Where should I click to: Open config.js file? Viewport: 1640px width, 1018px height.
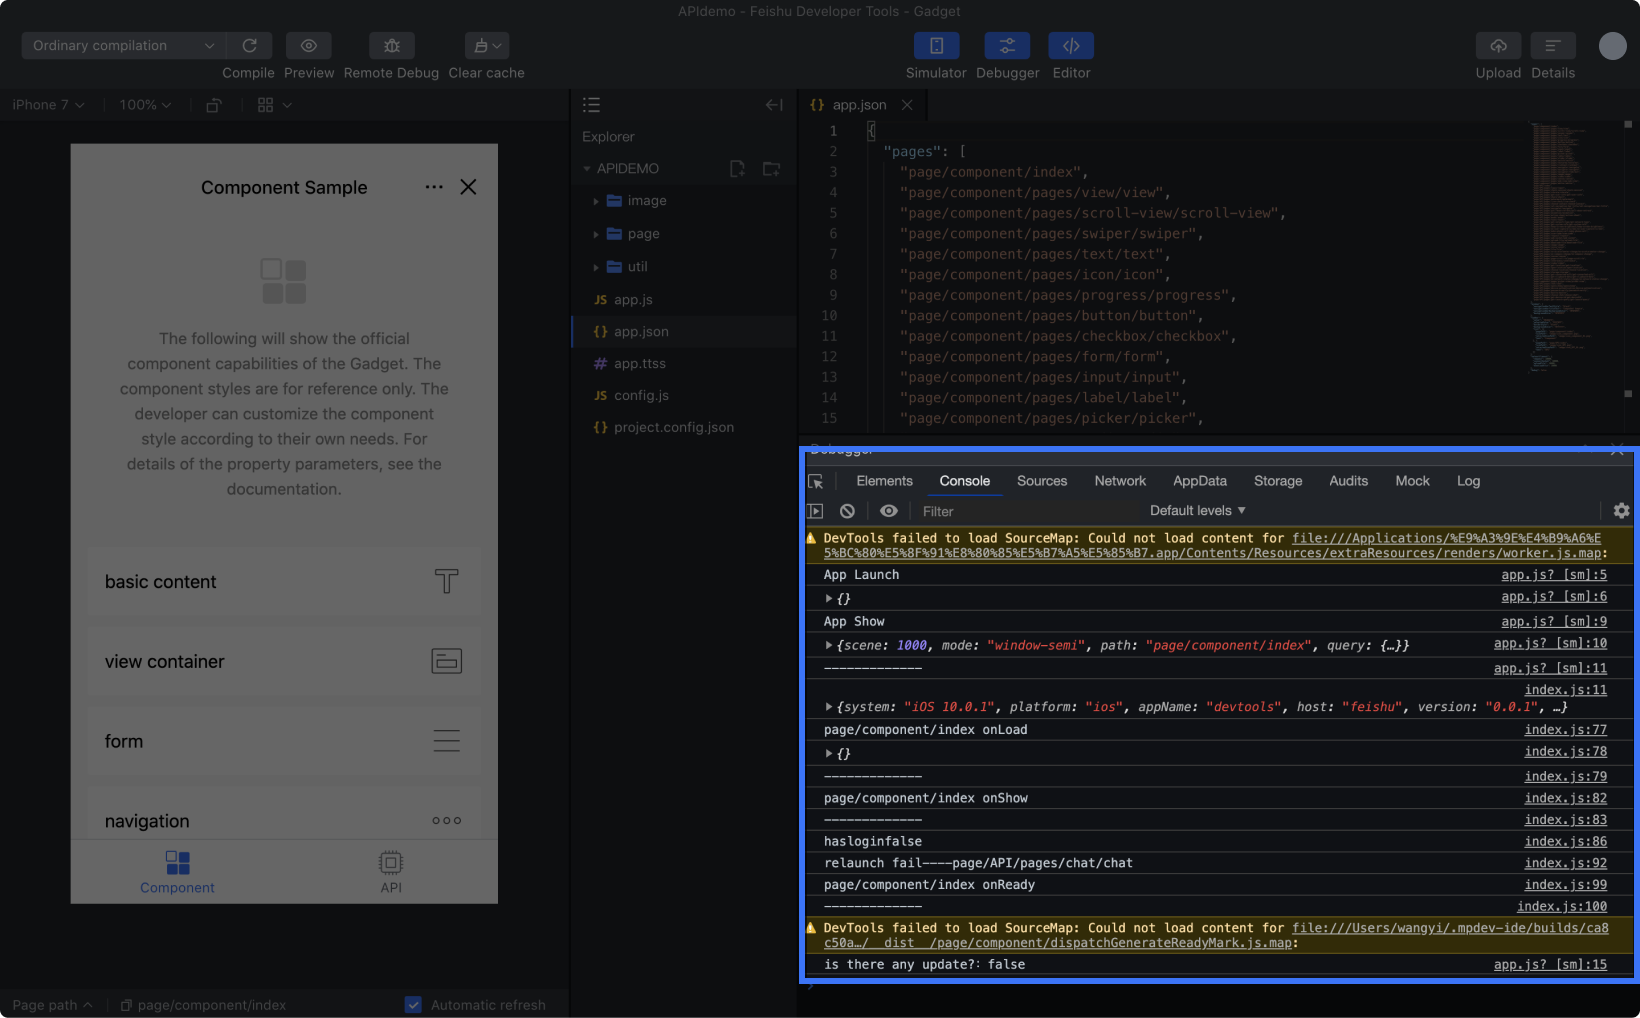[x=684, y=395]
